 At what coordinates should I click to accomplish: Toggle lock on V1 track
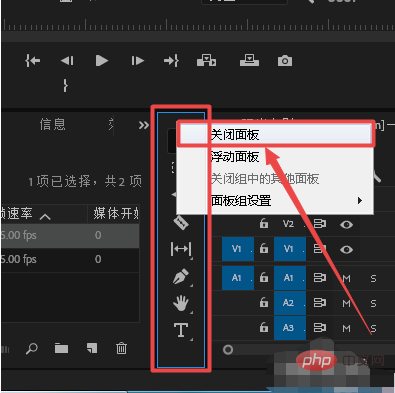point(264,248)
